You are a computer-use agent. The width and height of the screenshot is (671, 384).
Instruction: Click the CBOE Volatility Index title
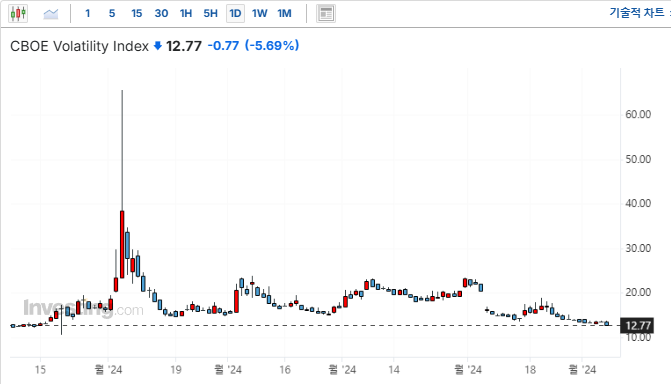(x=79, y=46)
